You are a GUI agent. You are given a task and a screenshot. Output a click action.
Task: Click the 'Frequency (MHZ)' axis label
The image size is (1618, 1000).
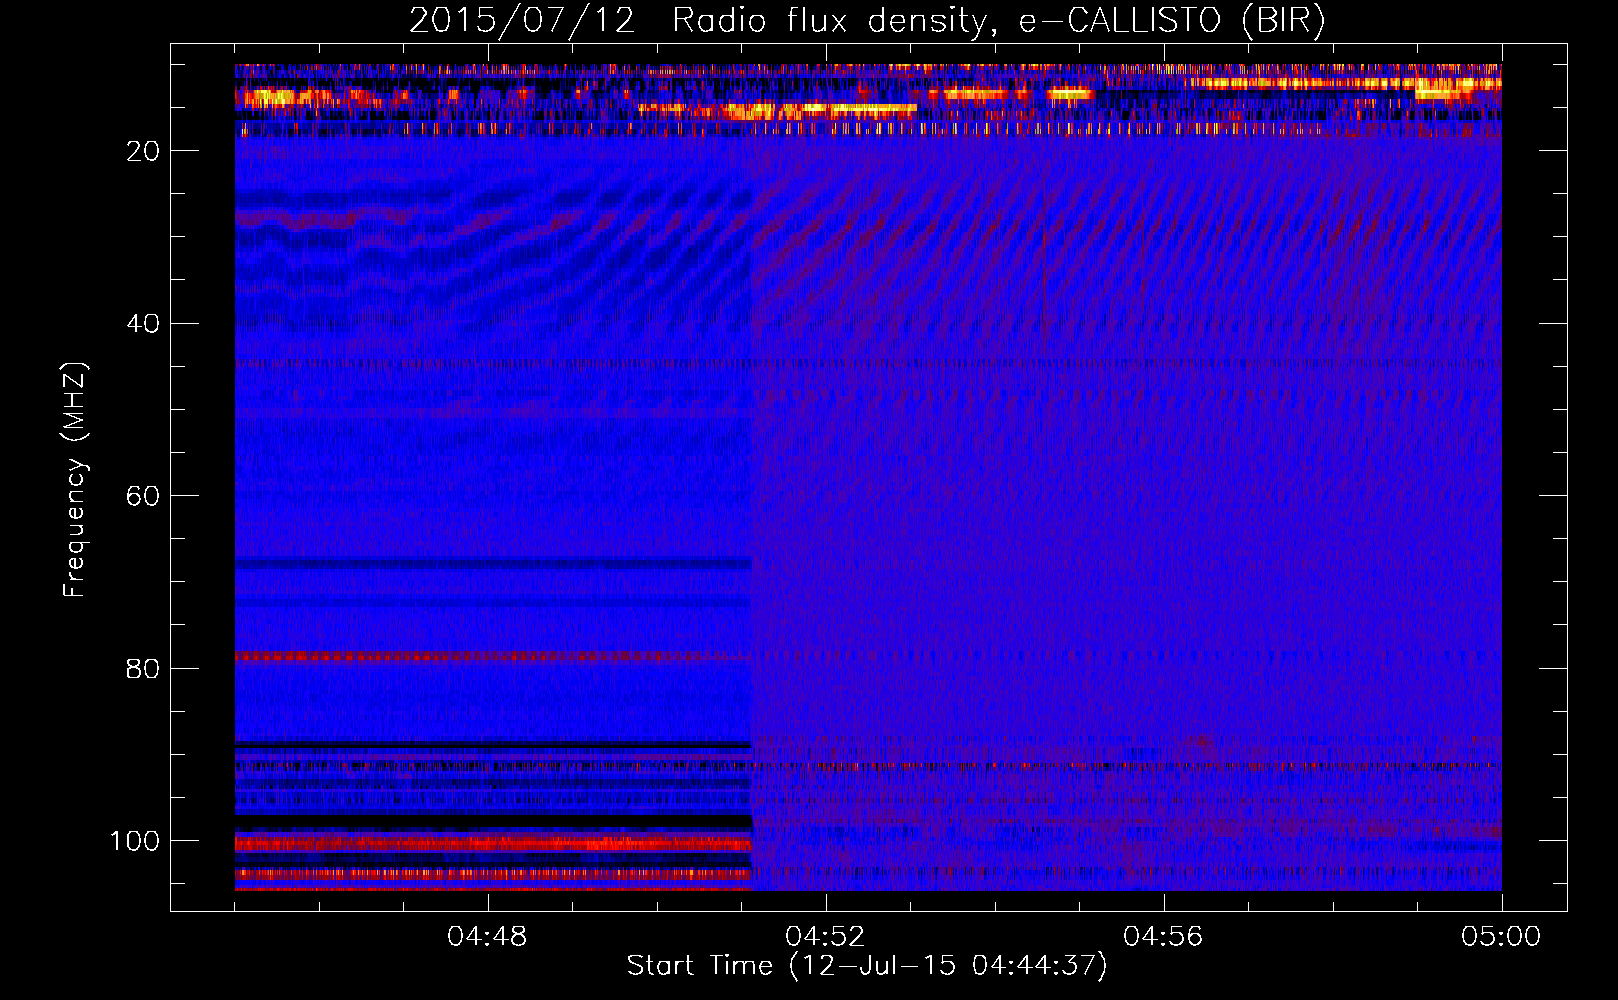[75, 480]
